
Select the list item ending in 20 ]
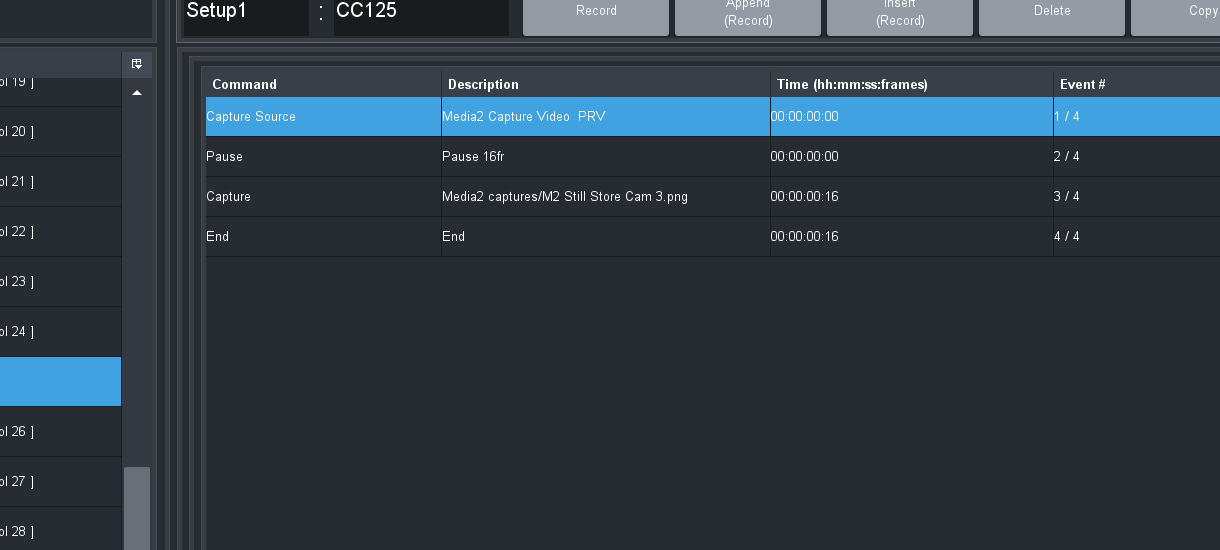pyautogui.click(x=60, y=131)
